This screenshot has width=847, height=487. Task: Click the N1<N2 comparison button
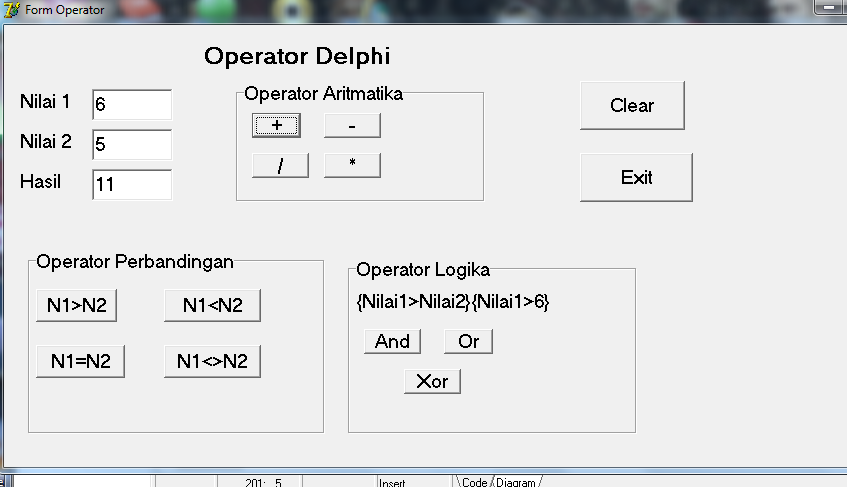click(212, 306)
